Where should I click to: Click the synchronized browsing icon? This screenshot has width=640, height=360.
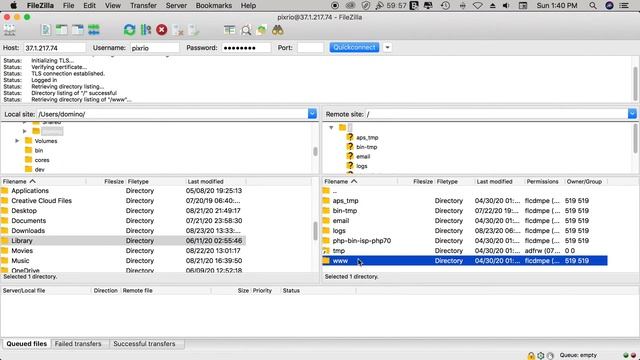click(x=262, y=30)
